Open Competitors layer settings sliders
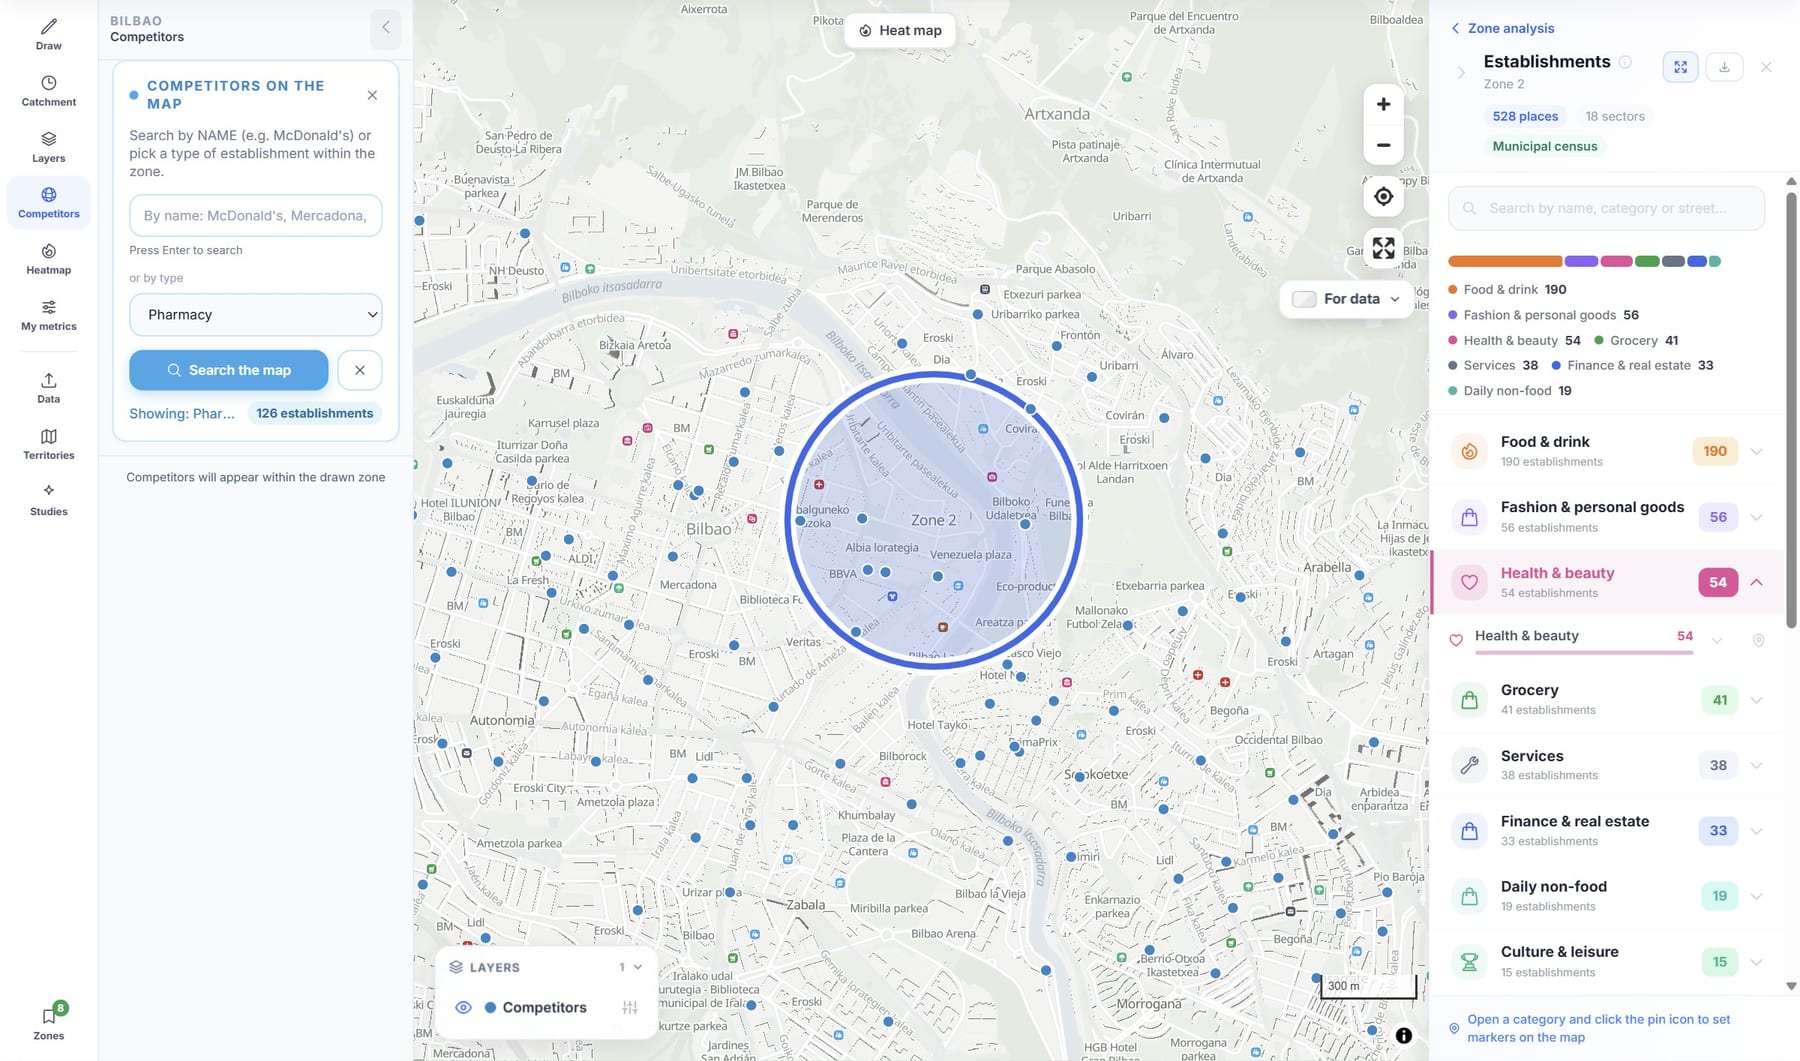Screen dimensions: 1800x1061 (x=629, y=1008)
